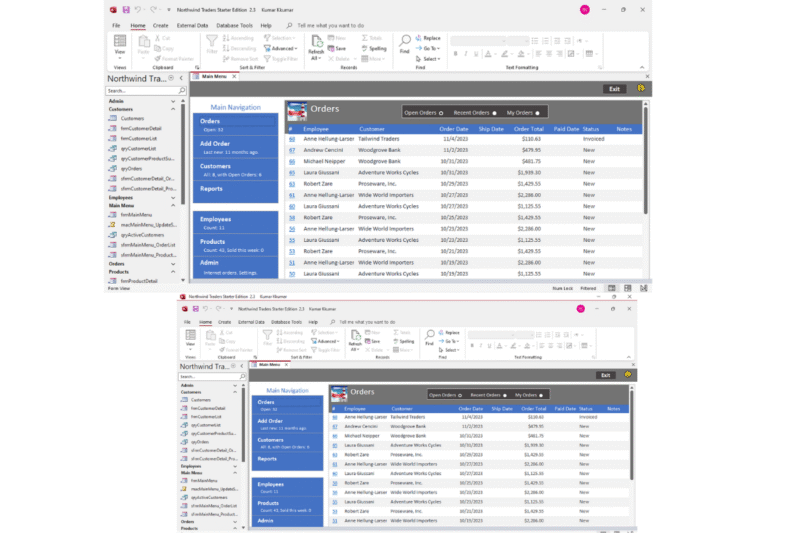
Task: Select Open Orders radio button in top window
Action: coord(441,113)
